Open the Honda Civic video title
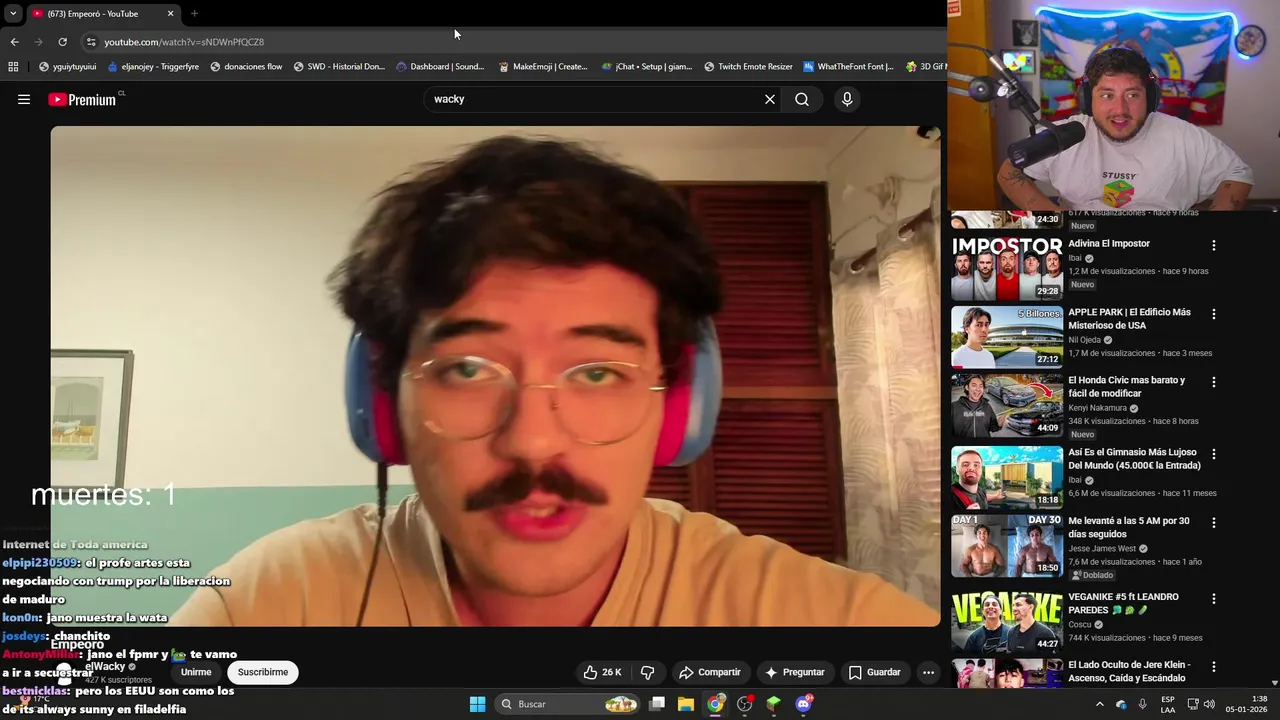The image size is (1280, 720). 1126,386
